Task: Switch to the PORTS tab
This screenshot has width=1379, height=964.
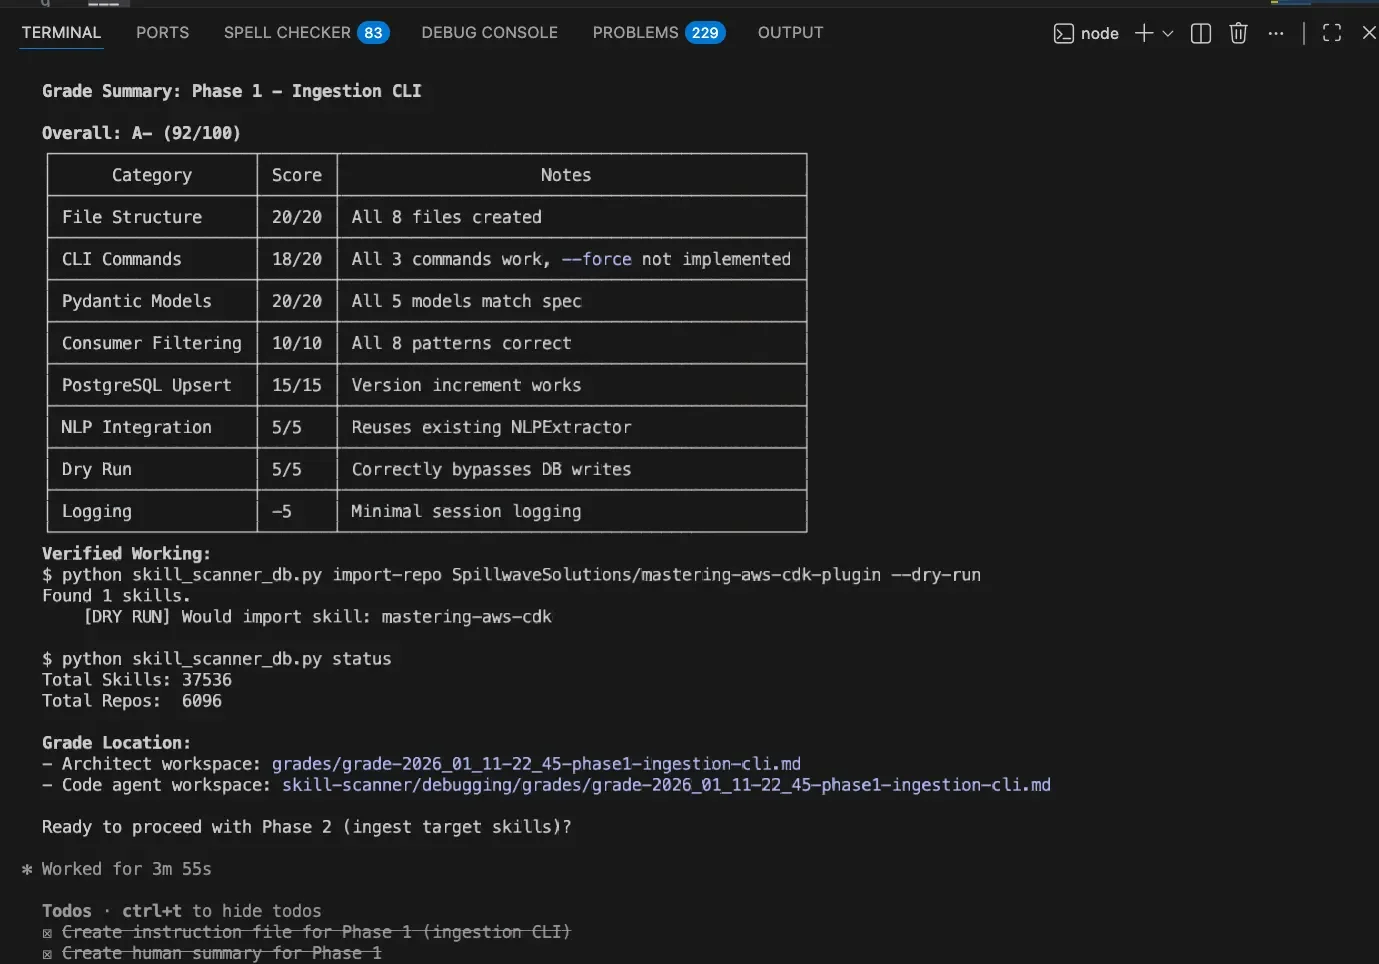Action: click(x=162, y=33)
